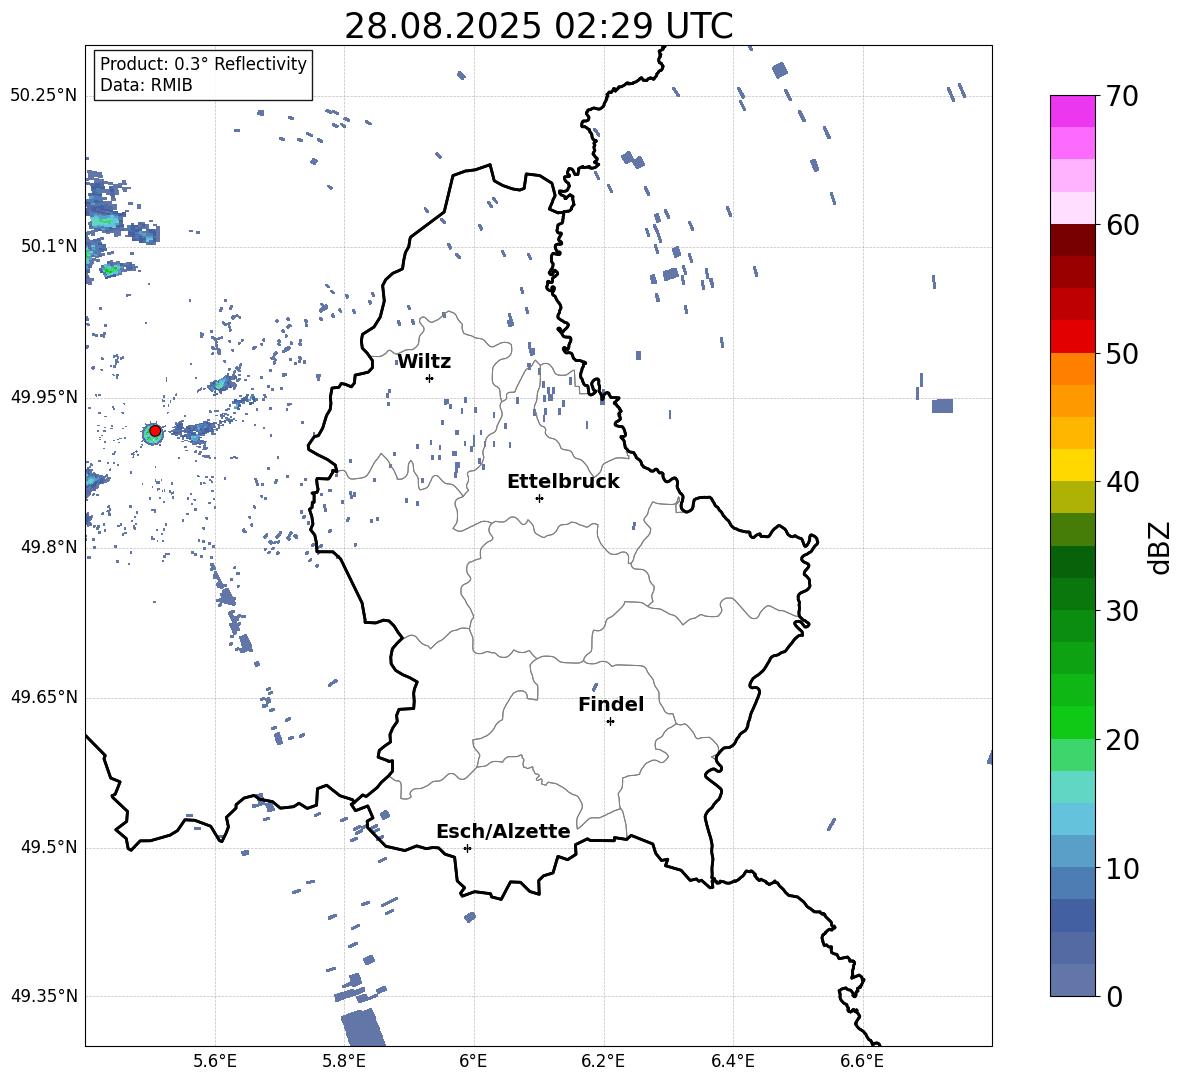Click the large radar echo at bottom edge
Viewport: 1184px width, 1081px height.
pos(363,1027)
